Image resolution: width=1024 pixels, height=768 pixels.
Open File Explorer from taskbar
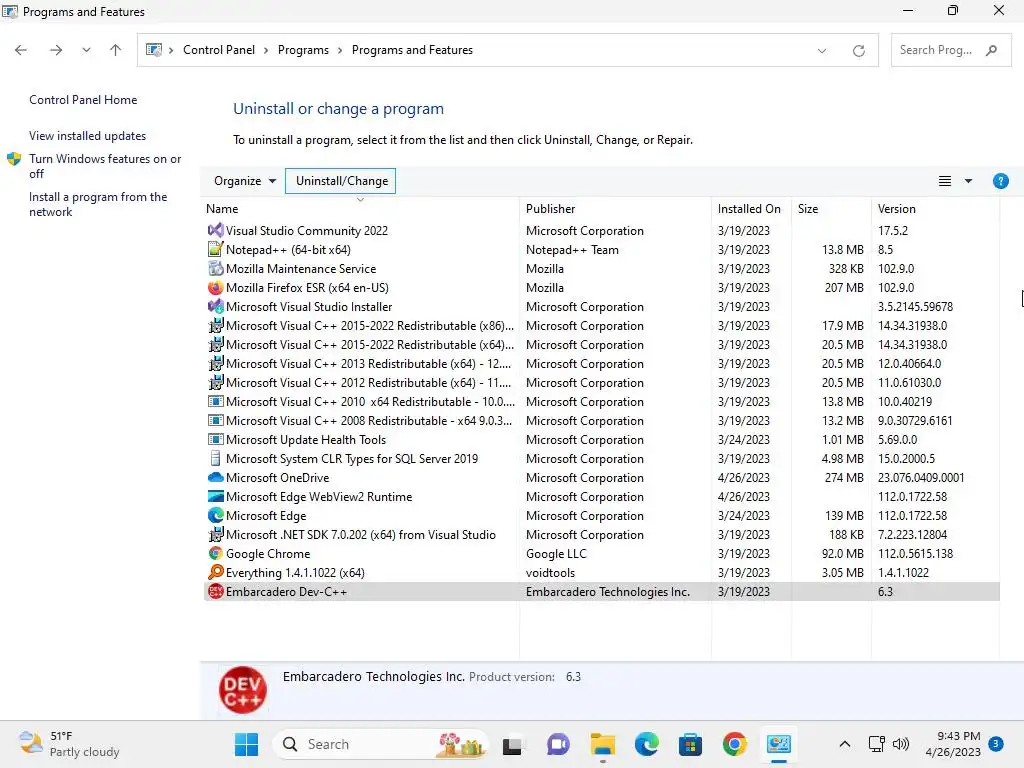coord(602,744)
